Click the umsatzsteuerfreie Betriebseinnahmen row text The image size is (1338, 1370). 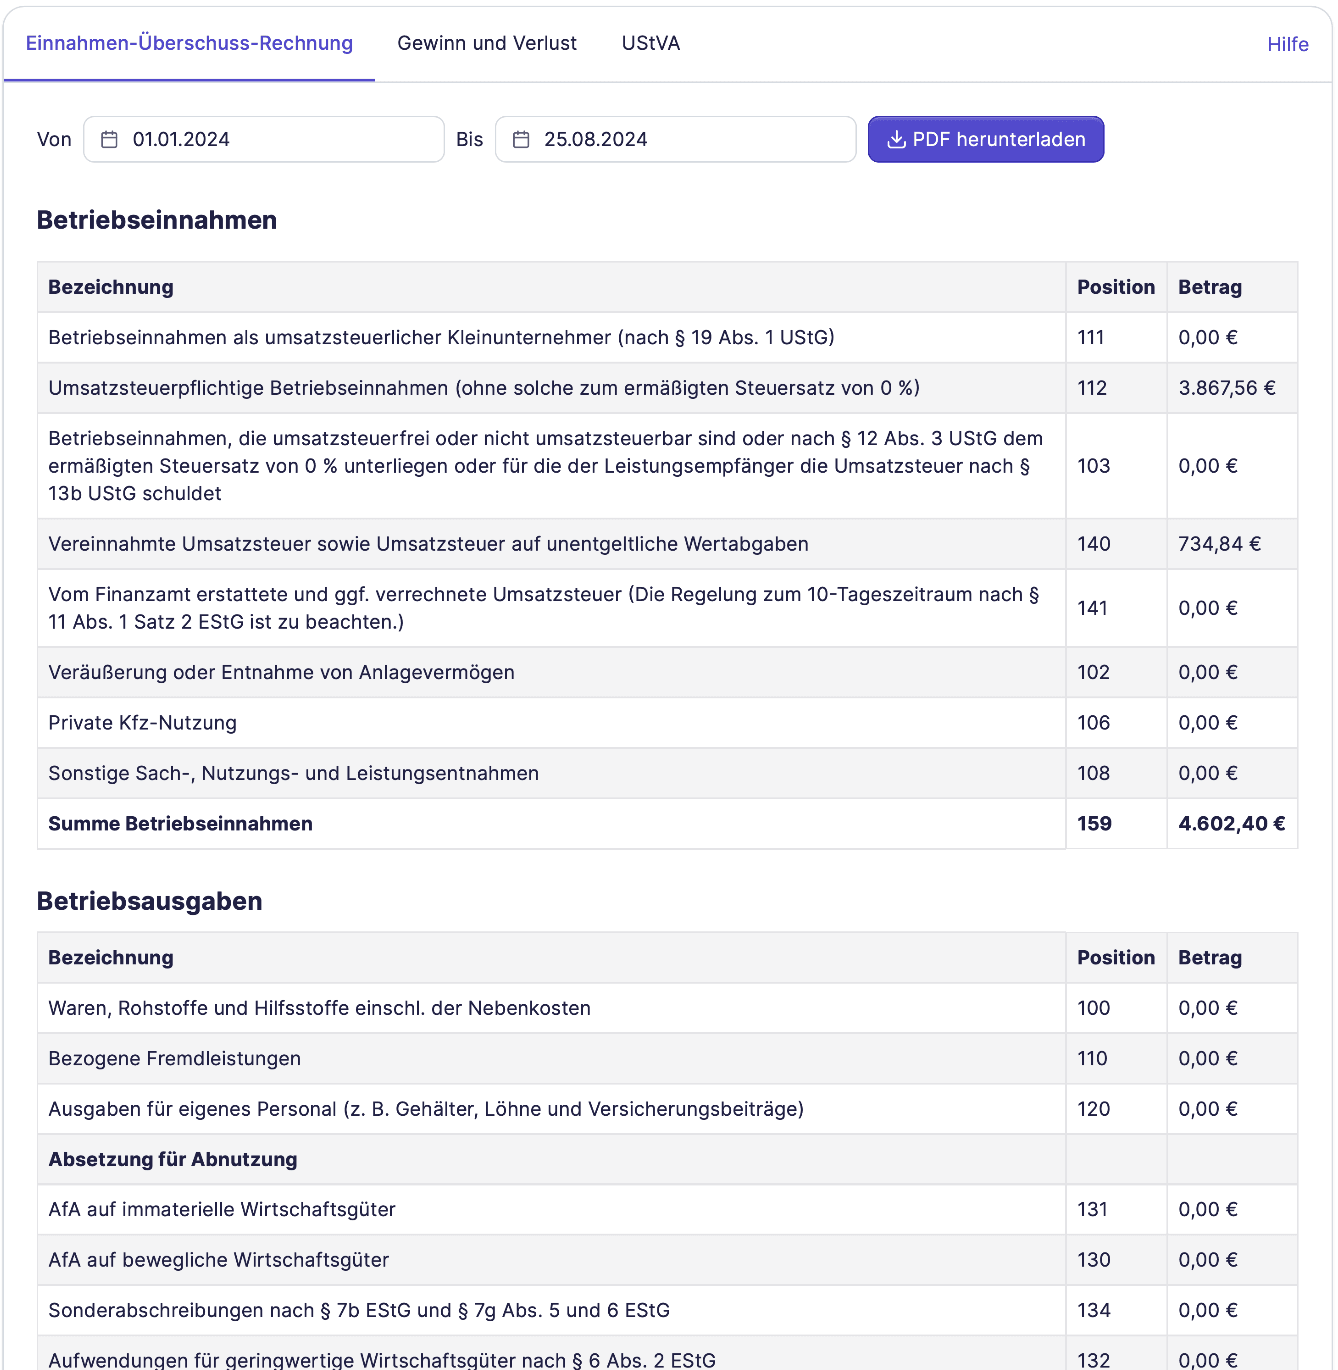546,466
